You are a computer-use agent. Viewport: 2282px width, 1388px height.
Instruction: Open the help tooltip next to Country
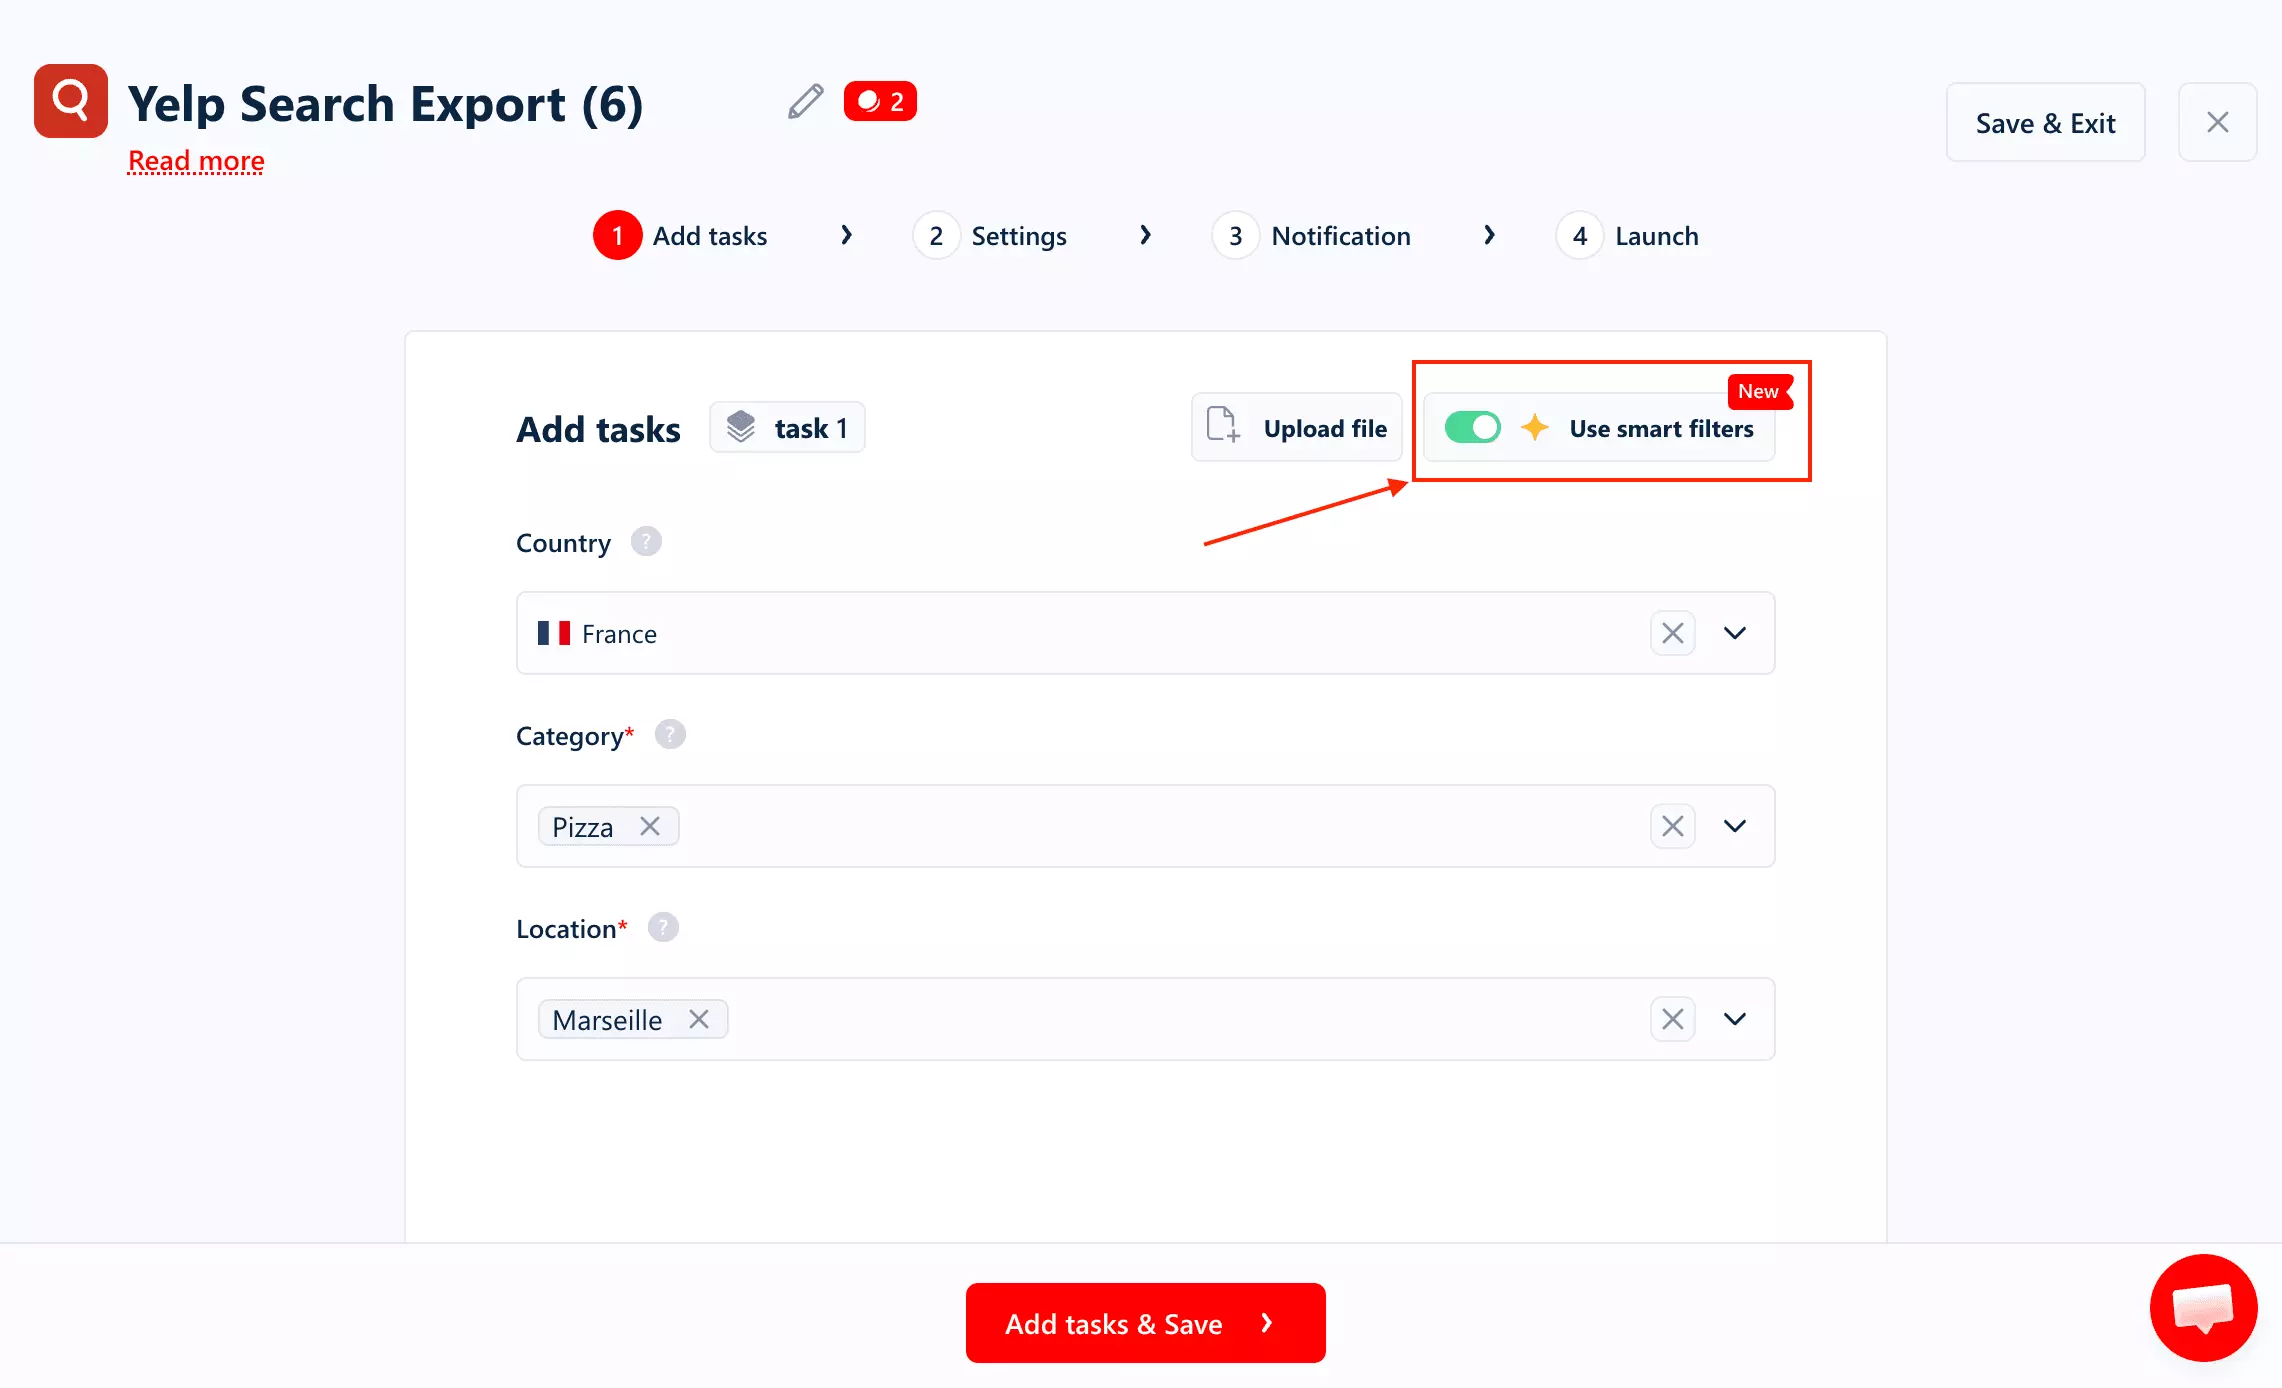coord(646,542)
